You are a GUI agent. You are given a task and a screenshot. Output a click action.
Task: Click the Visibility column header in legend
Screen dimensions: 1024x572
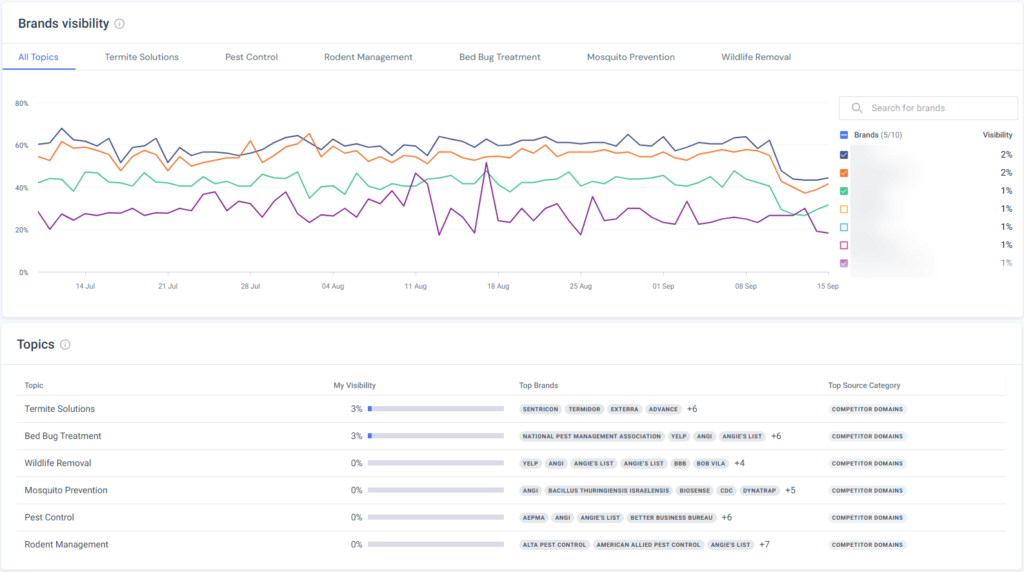pyautogui.click(x=997, y=134)
